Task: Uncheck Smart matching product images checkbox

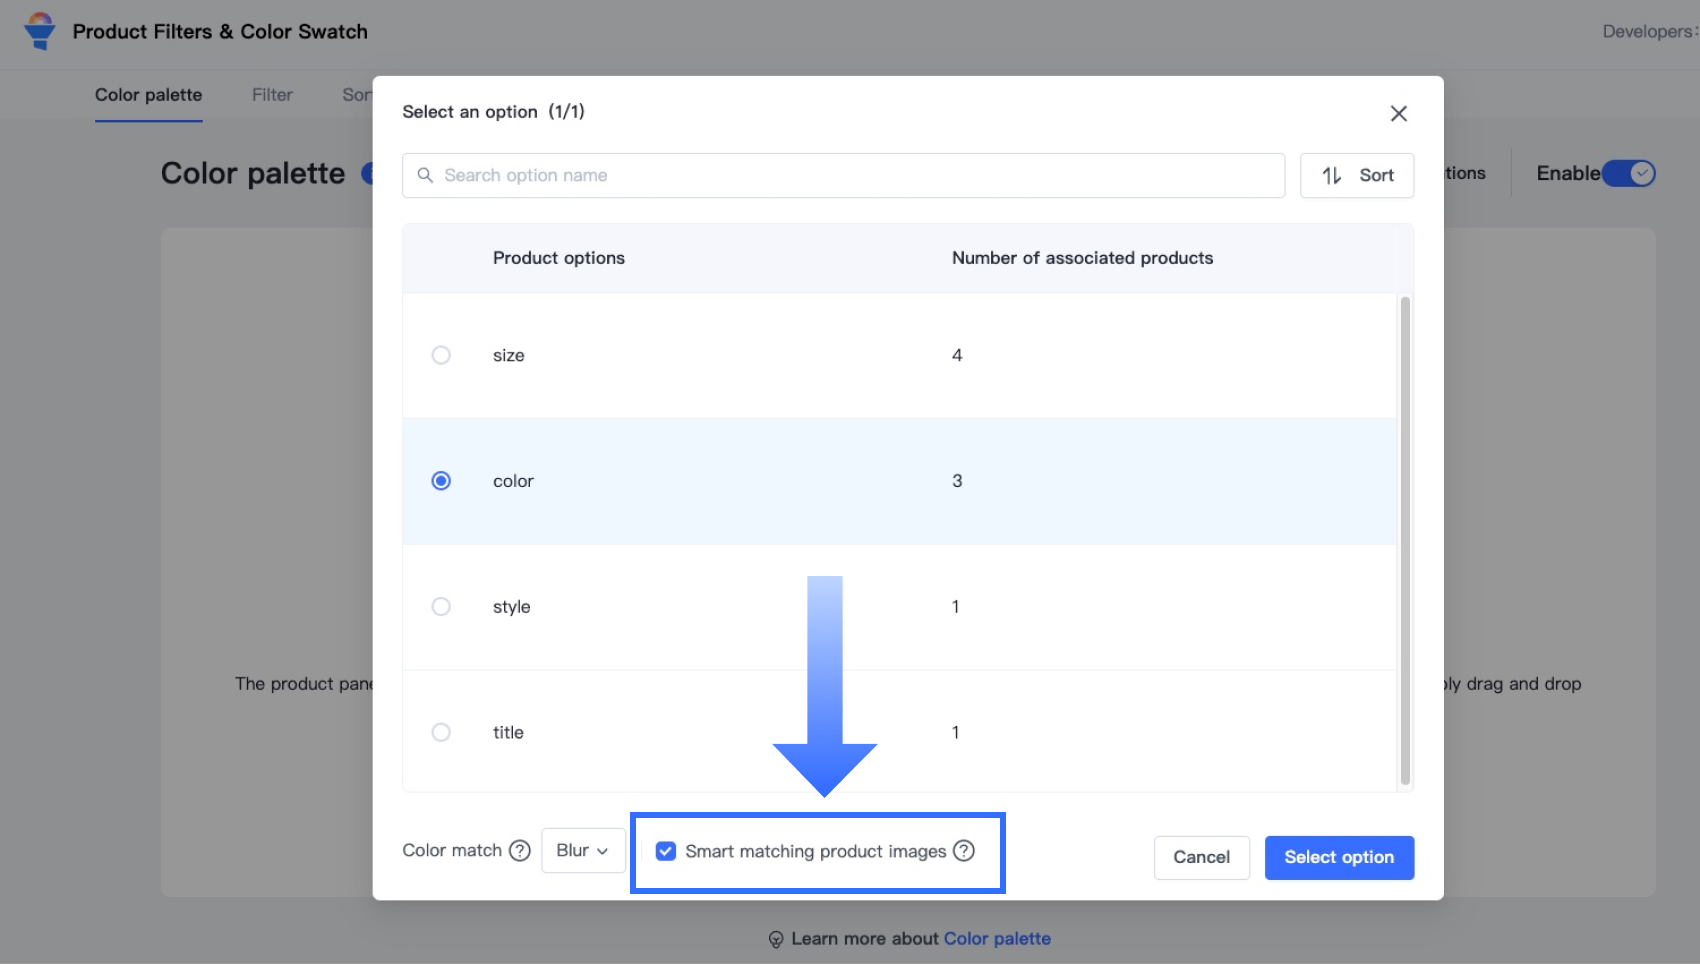Action: click(666, 851)
